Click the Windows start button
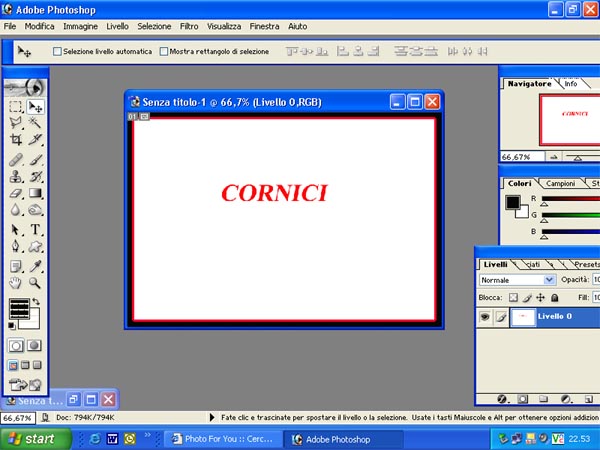600x450 pixels. [x=35, y=439]
